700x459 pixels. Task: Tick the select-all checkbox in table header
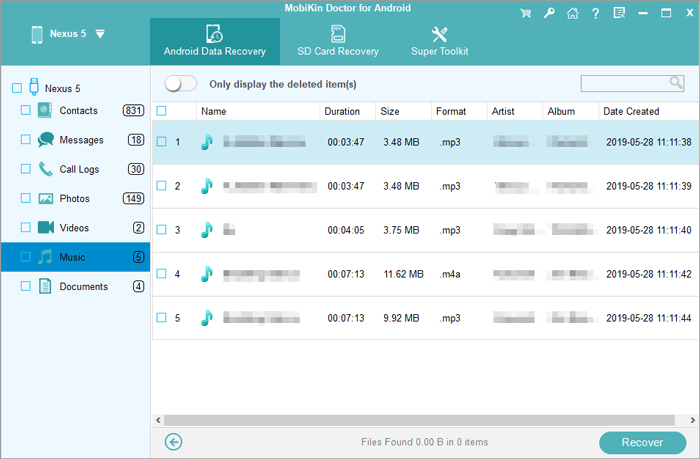[162, 111]
